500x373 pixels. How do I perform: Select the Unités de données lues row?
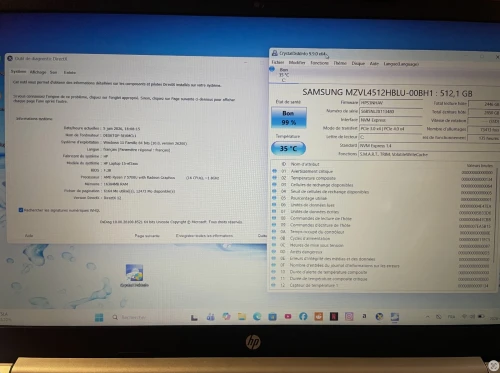[382, 205]
